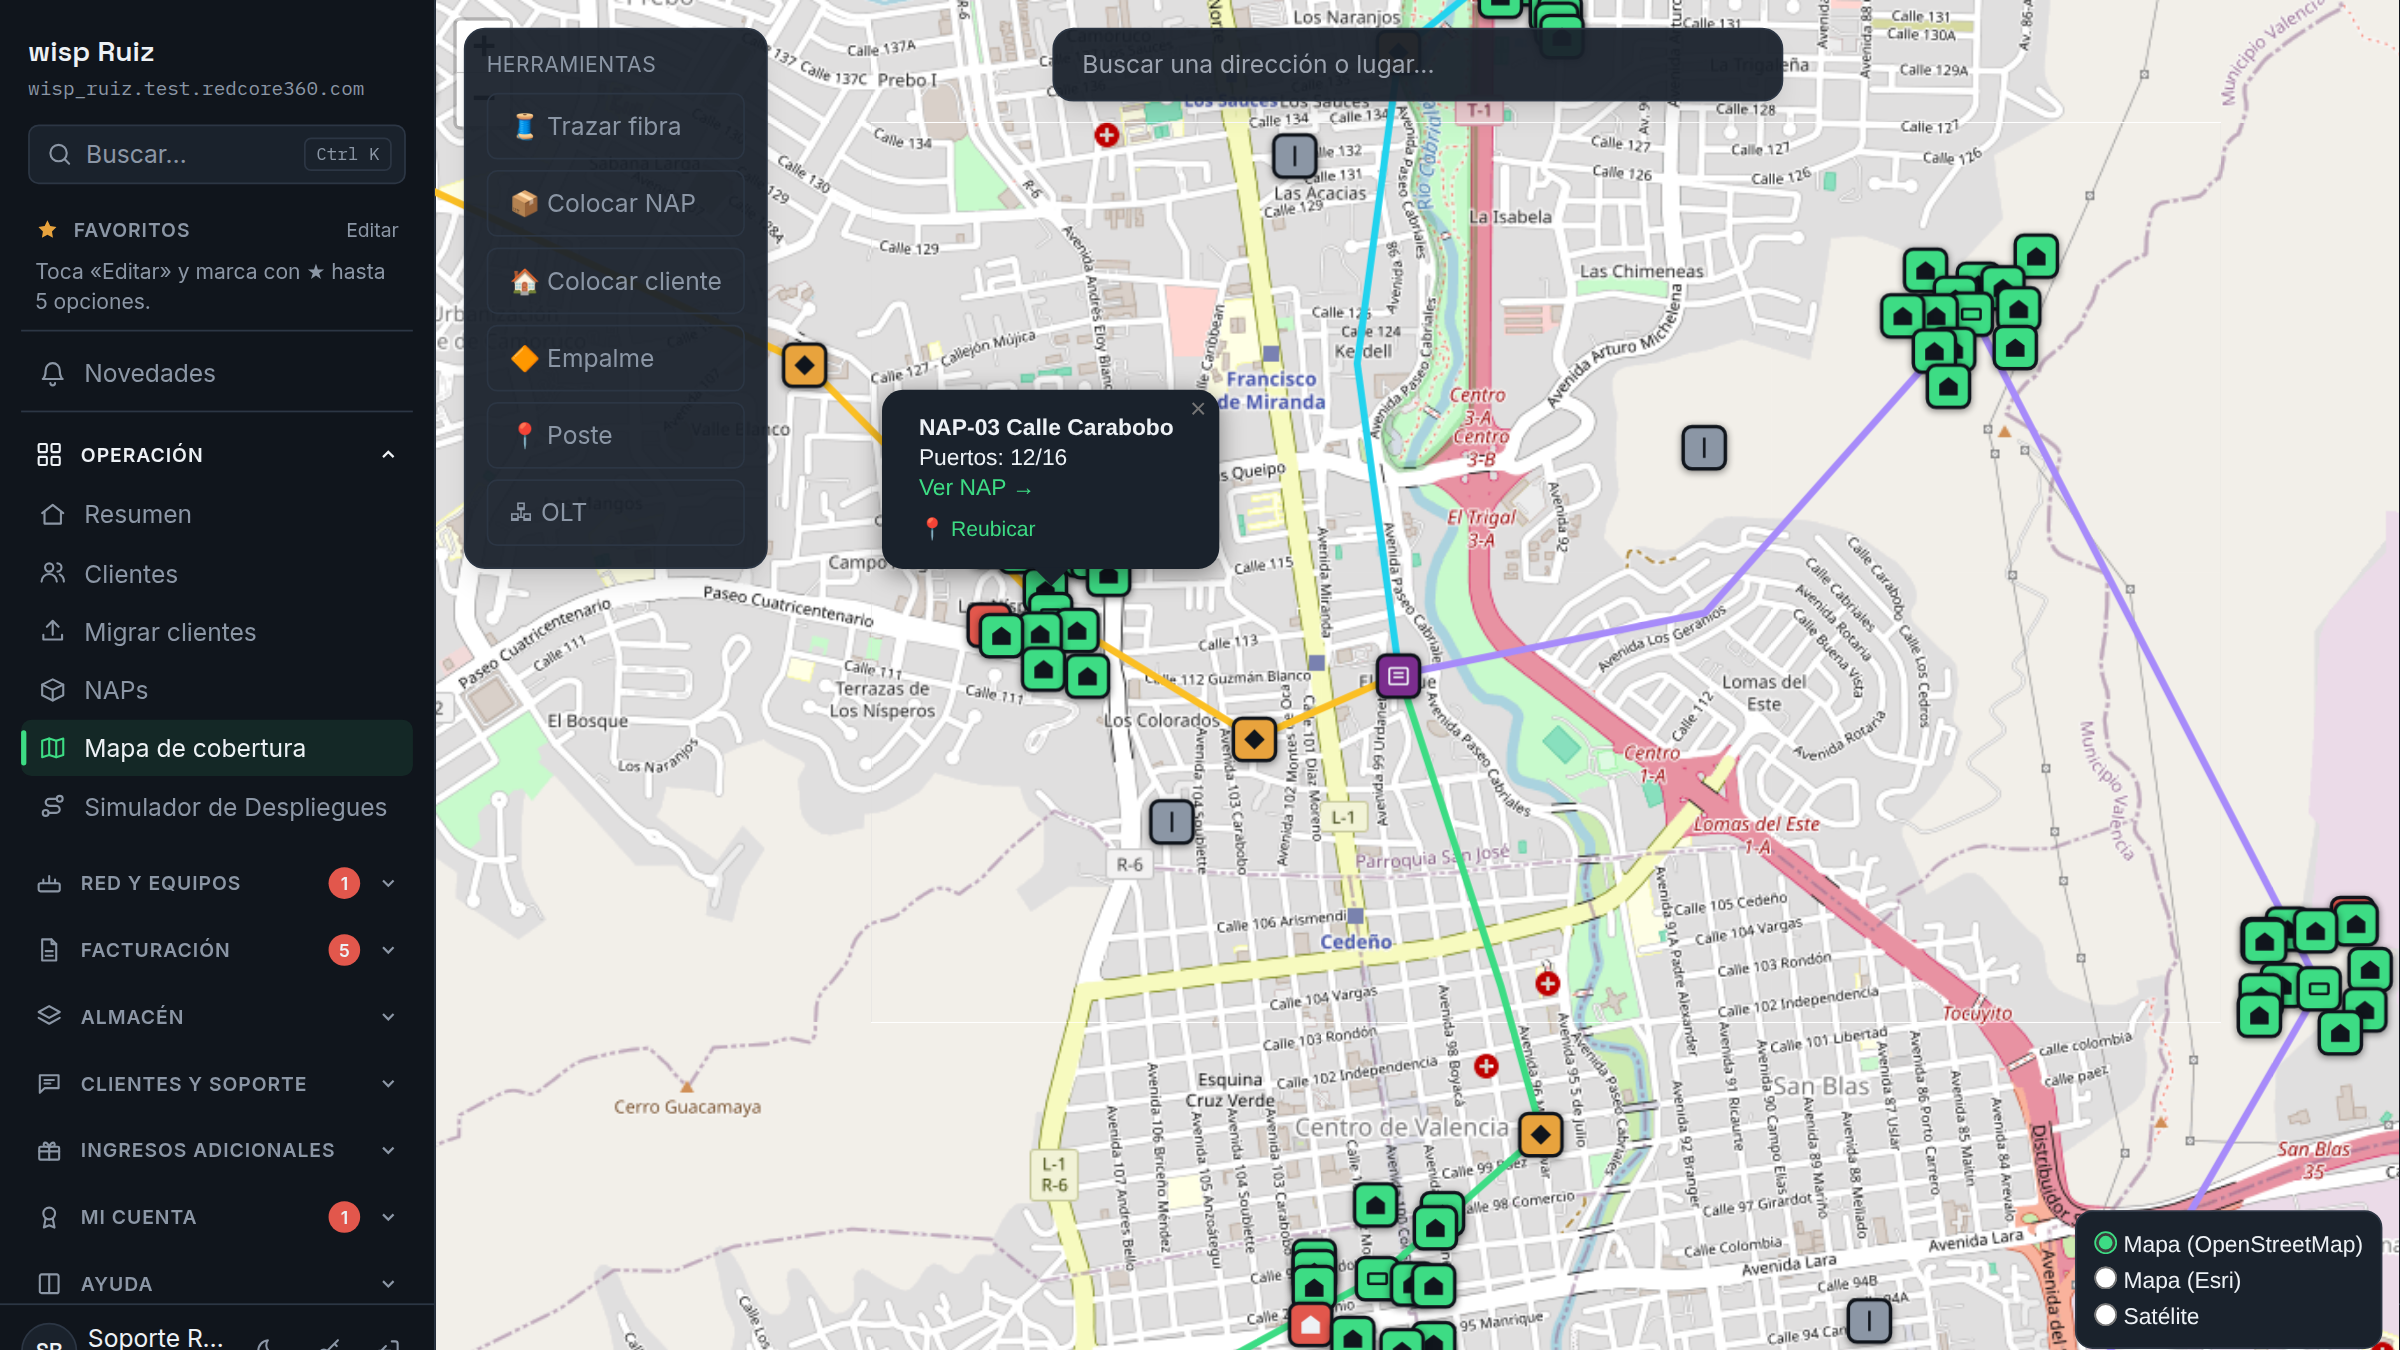Expand the AYUDA section
This screenshot has width=2400, height=1350.
(x=216, y=1284)
